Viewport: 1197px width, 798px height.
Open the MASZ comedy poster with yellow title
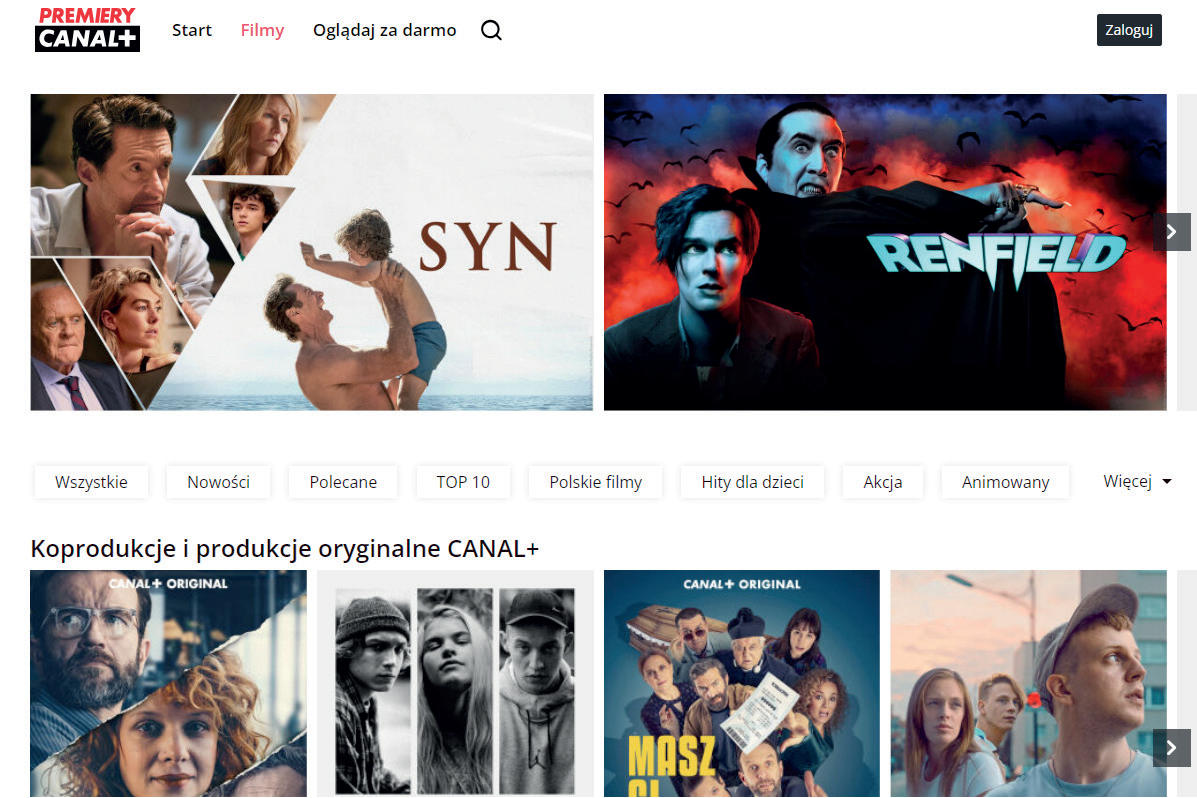pos(741,683)
